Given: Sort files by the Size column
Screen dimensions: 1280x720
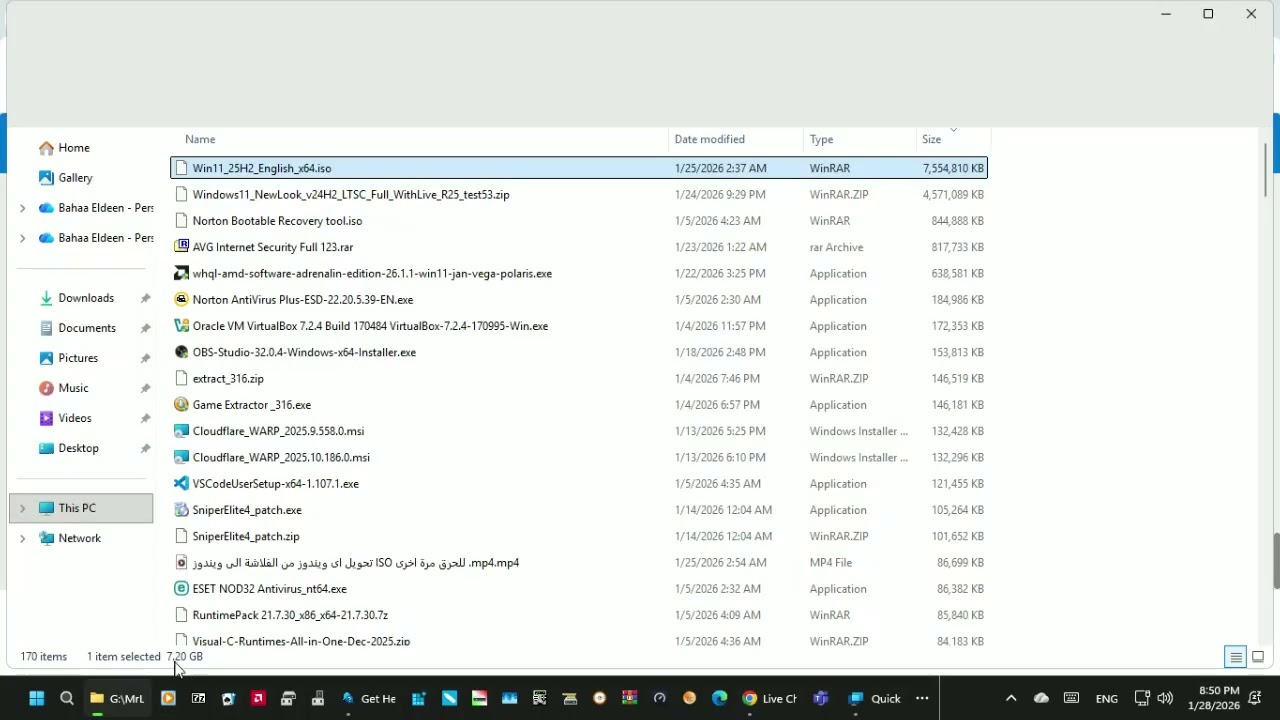Looking at the screenshot, I should (931, 139).
